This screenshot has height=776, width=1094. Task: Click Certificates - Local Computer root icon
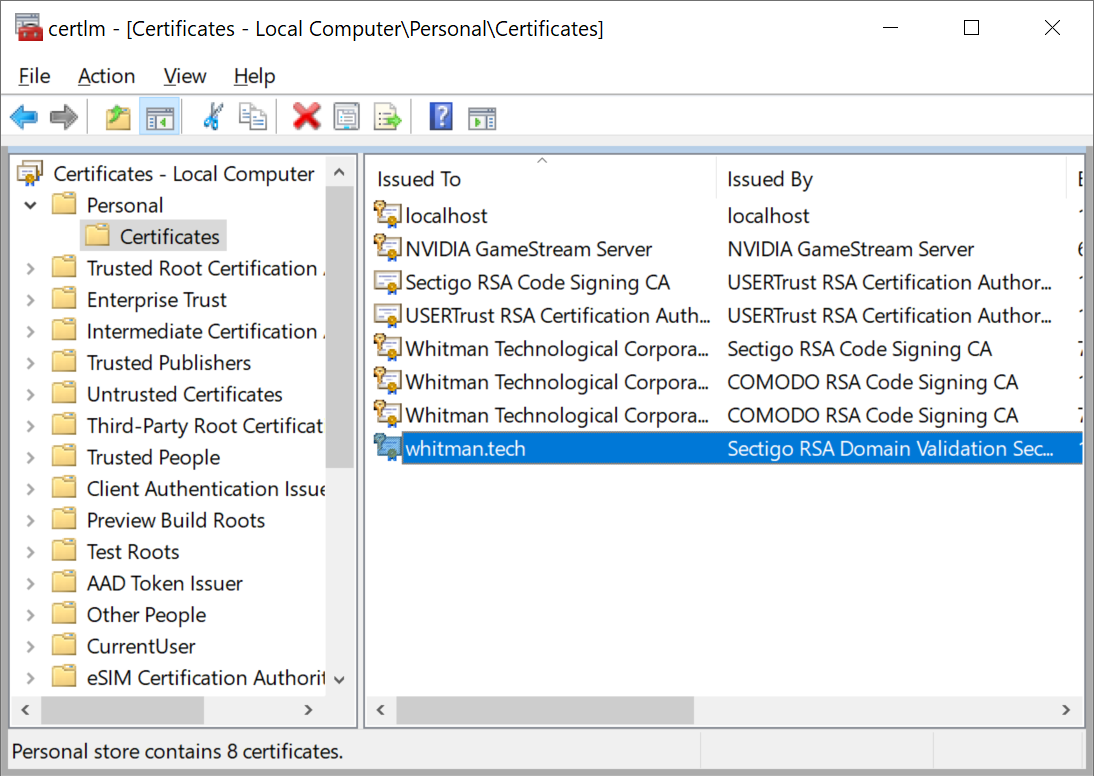[30, 173]
